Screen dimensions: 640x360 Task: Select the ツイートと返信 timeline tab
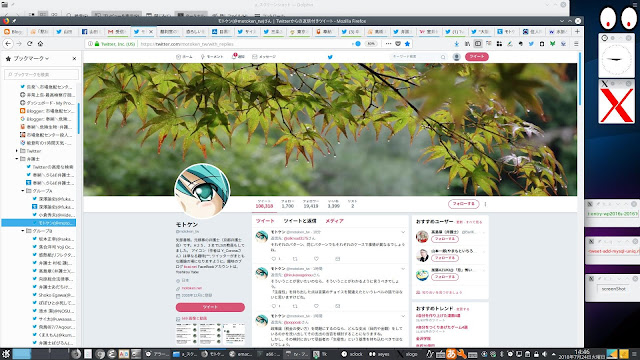coord(300,221)
